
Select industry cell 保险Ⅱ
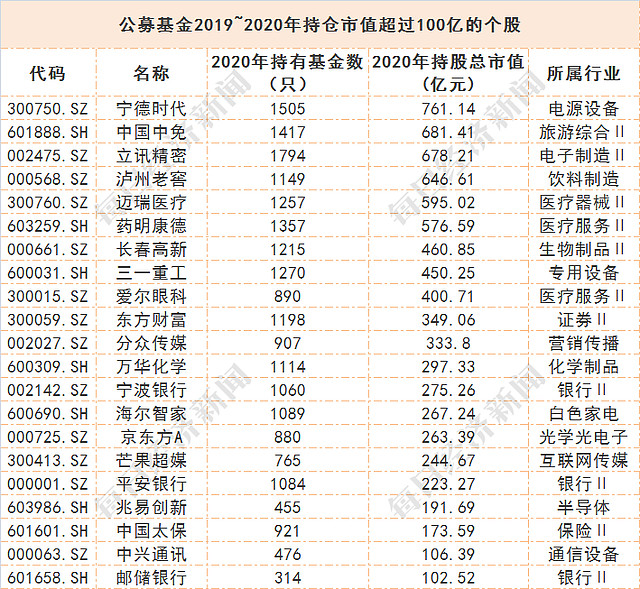582,531
